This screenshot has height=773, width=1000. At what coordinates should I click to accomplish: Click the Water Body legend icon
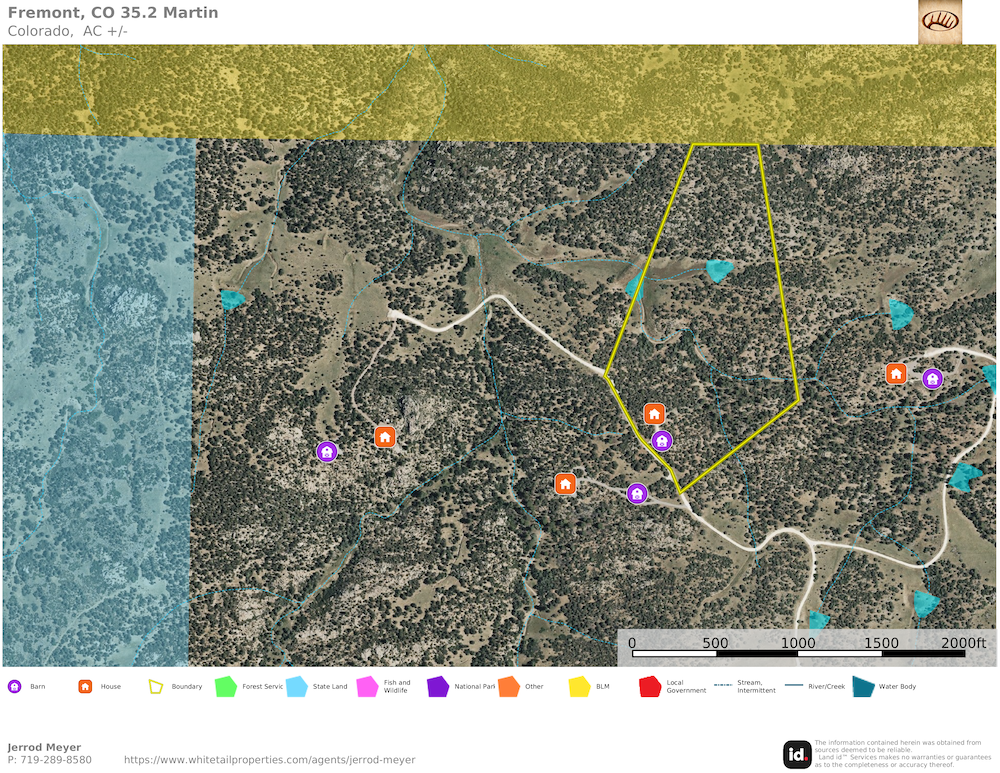pyautogui.click(x=861, y=687)
